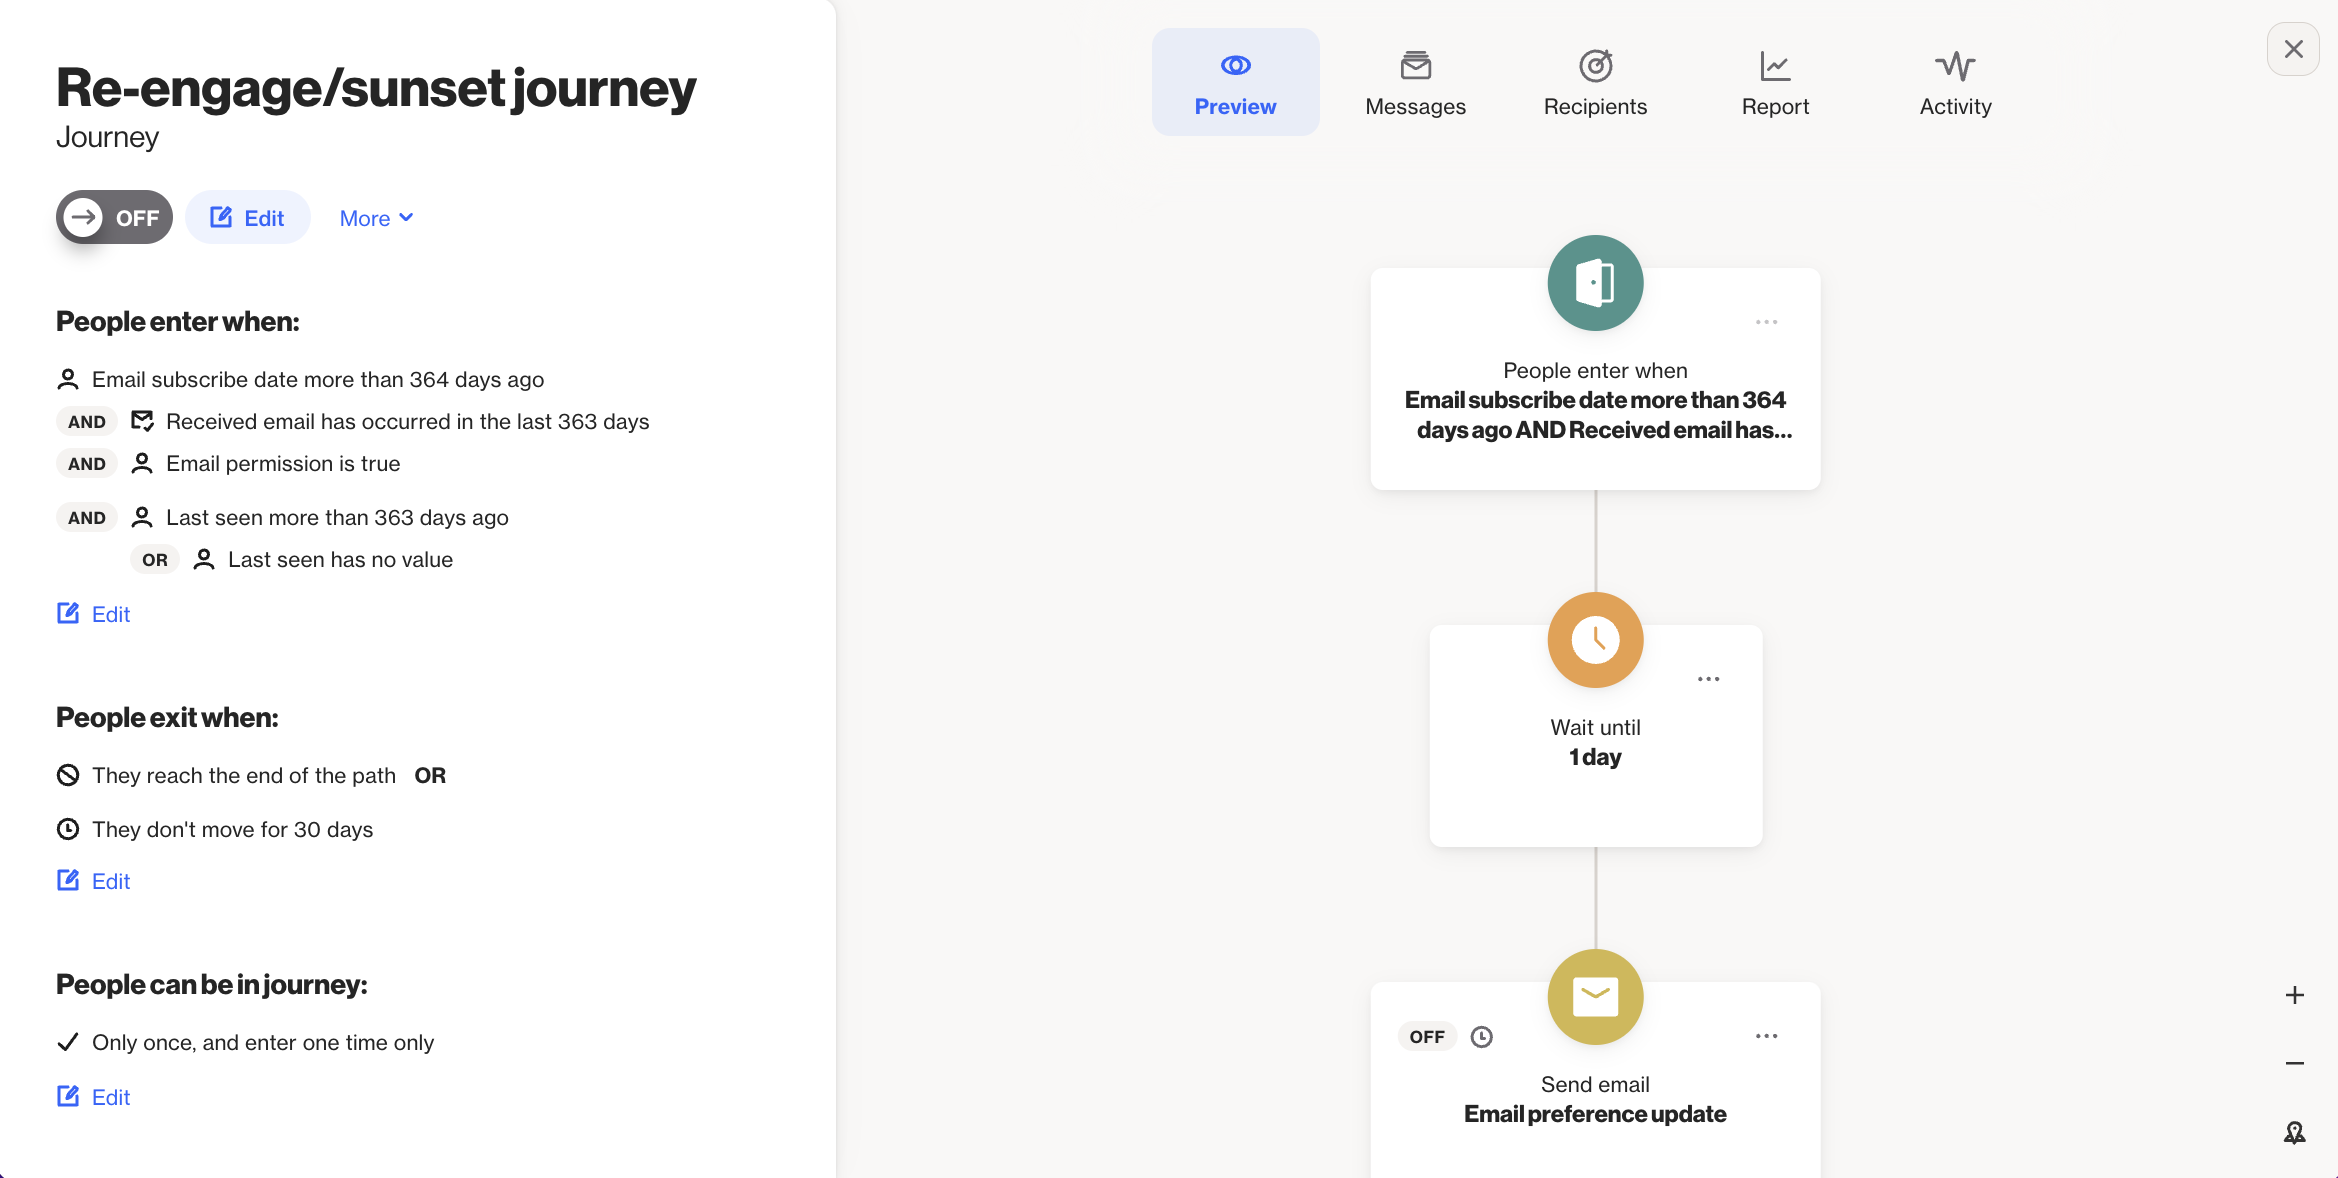Zoom in with the plus icon
The image size is (2338, 1178).
click(2294, 995)
